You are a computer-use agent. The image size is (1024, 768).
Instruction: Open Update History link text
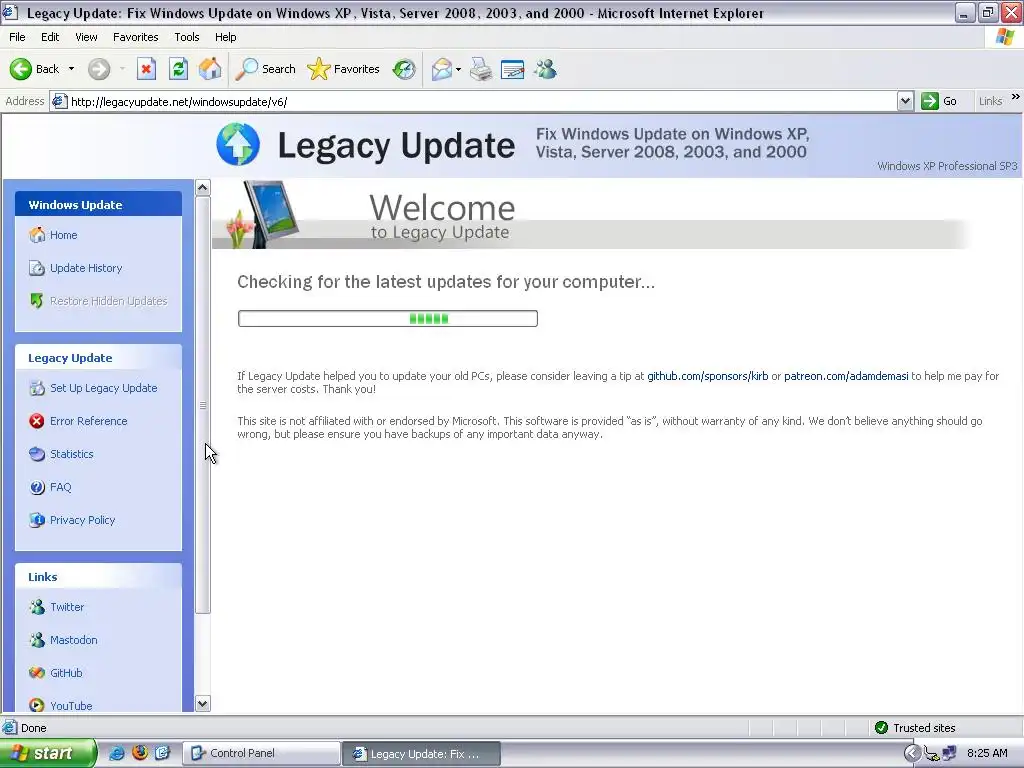86,268
